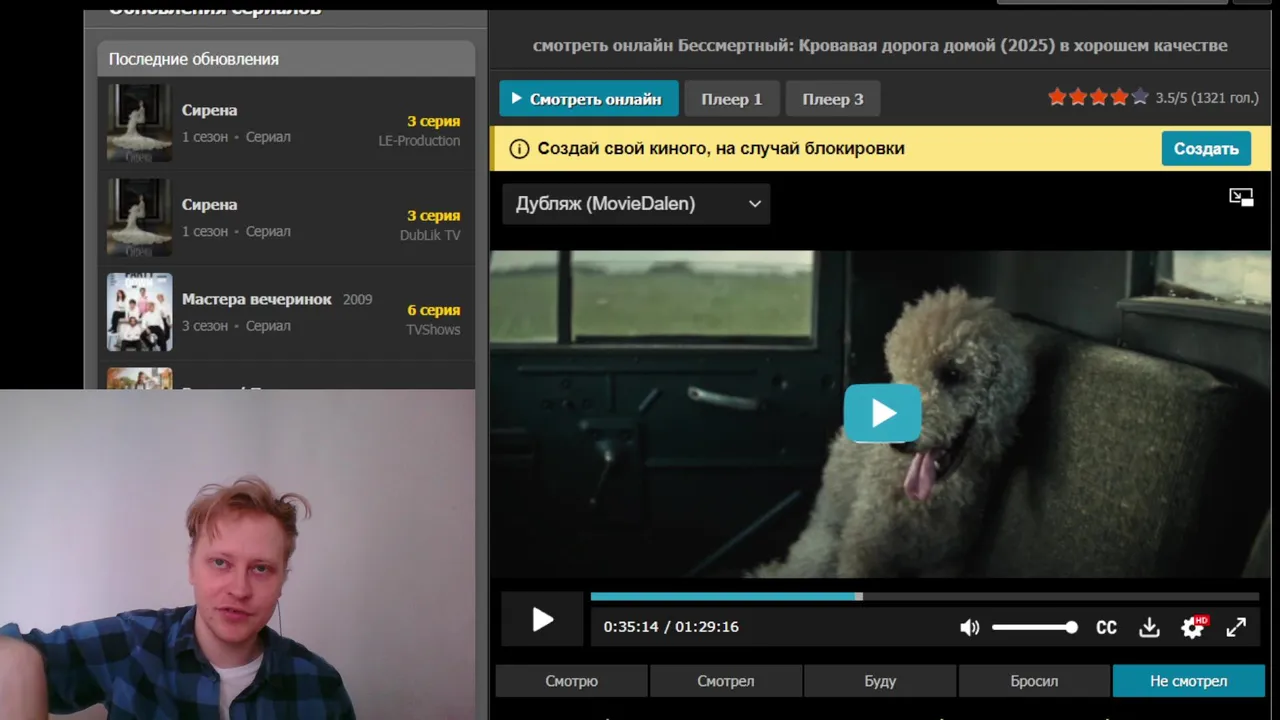Switch to Плеер 3 tab

(832, 99)
